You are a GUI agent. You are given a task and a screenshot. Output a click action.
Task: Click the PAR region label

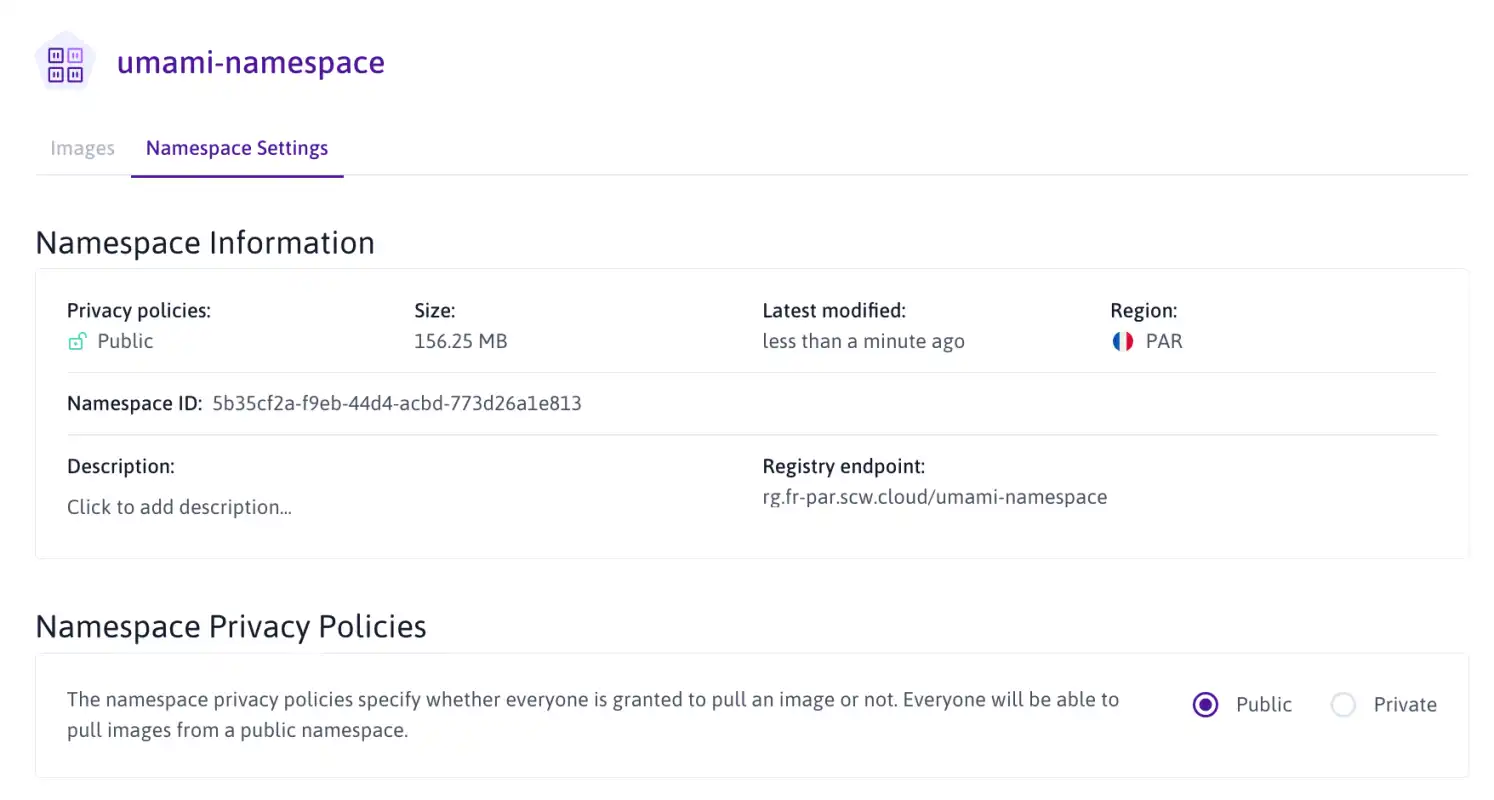pyautogui.click(x=1164, y=341)
